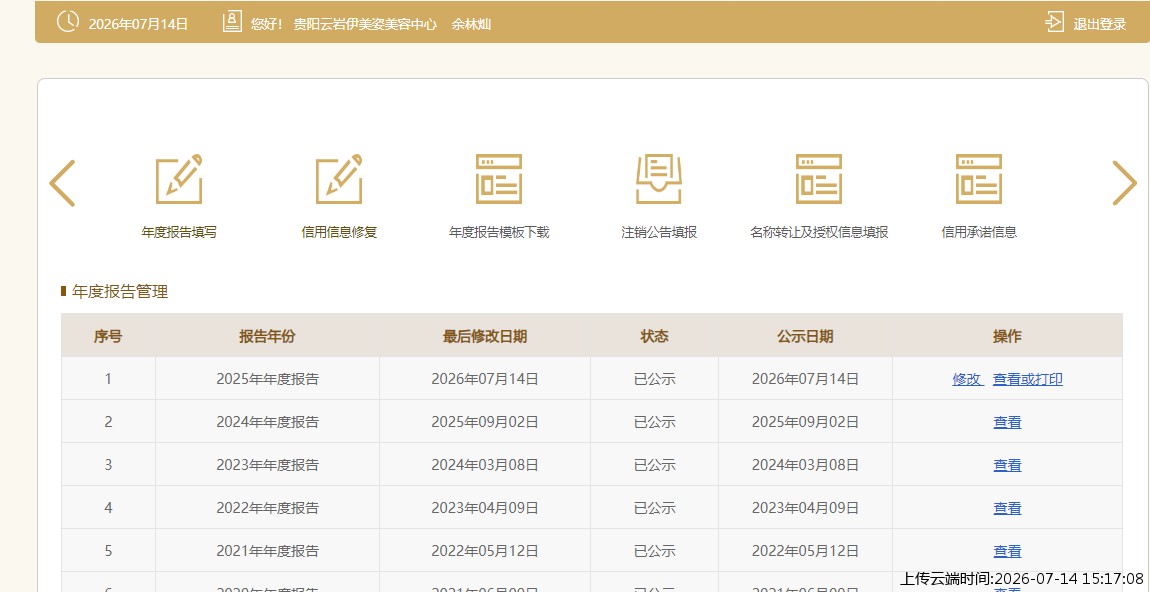Click the 报告年份 column header
The image size is (1150, 592).
coord(267,337)
